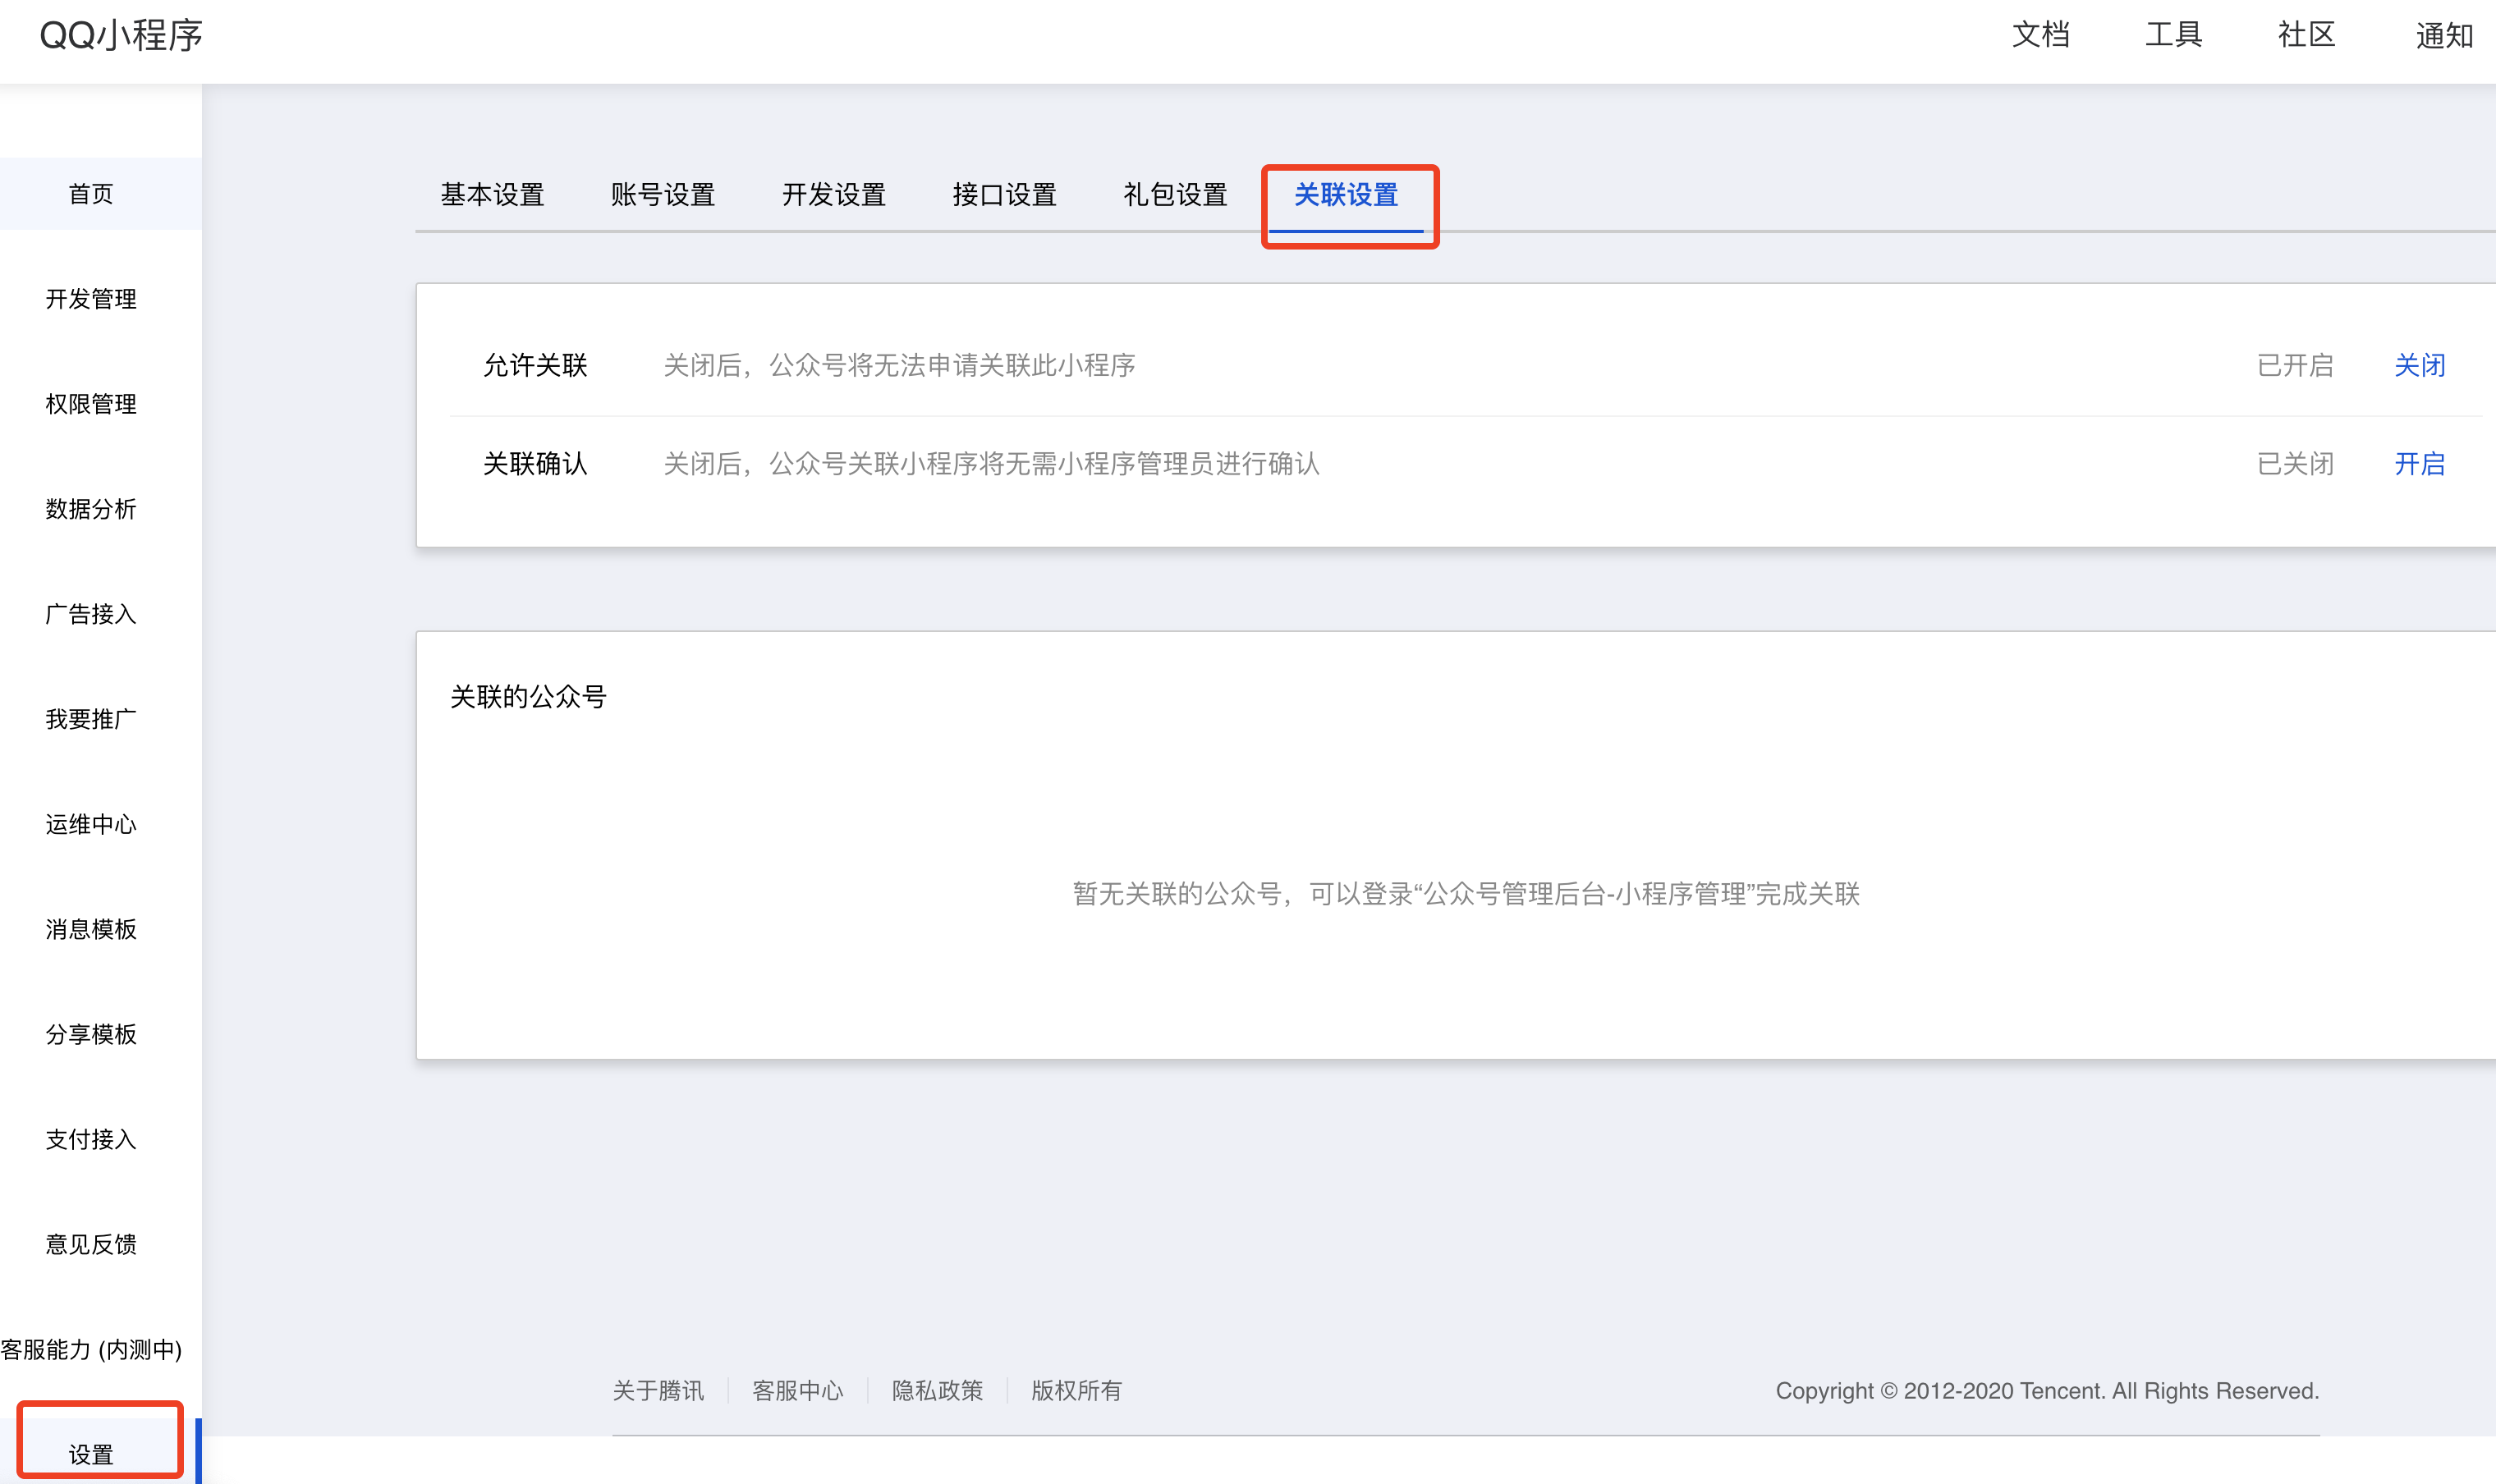Select 设置 in the sidebar
Image resolution: width=2496 pixels, height=1484 pixels.
(91, 1454)
